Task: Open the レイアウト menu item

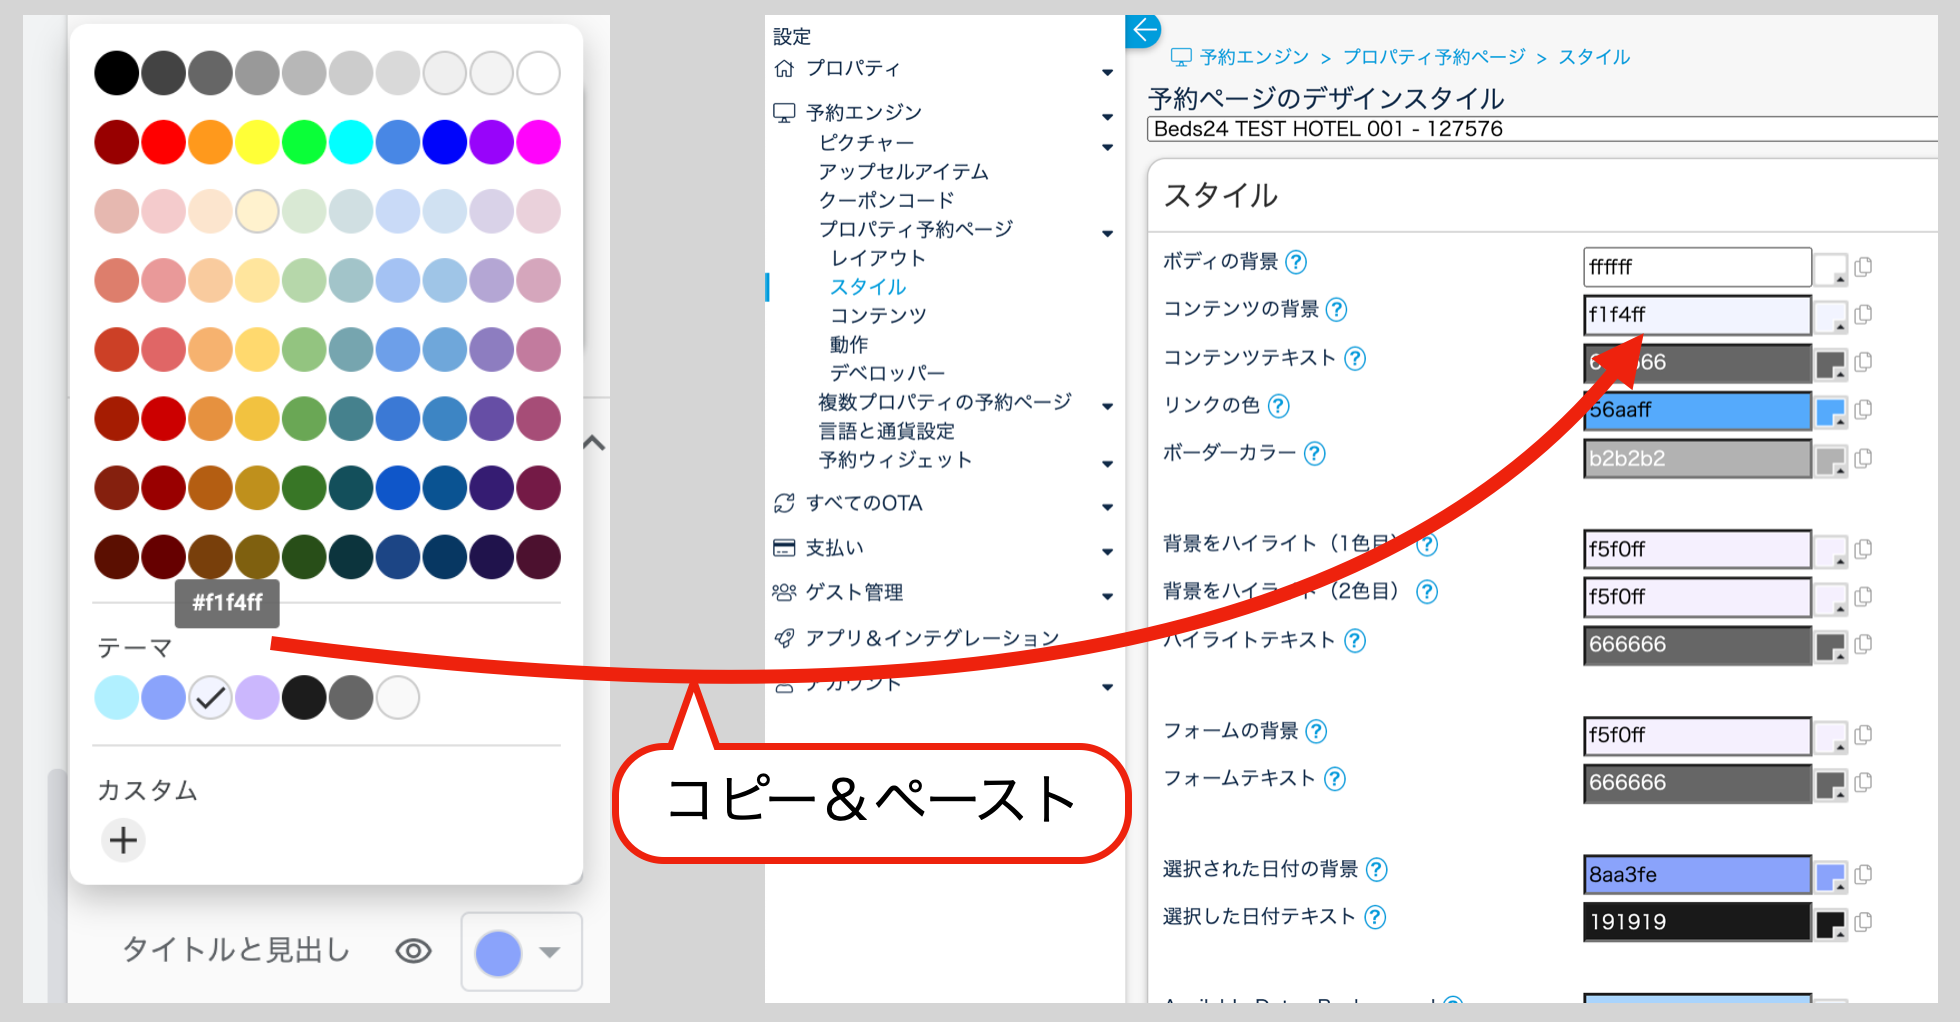Action: click(x=878, y=258)
